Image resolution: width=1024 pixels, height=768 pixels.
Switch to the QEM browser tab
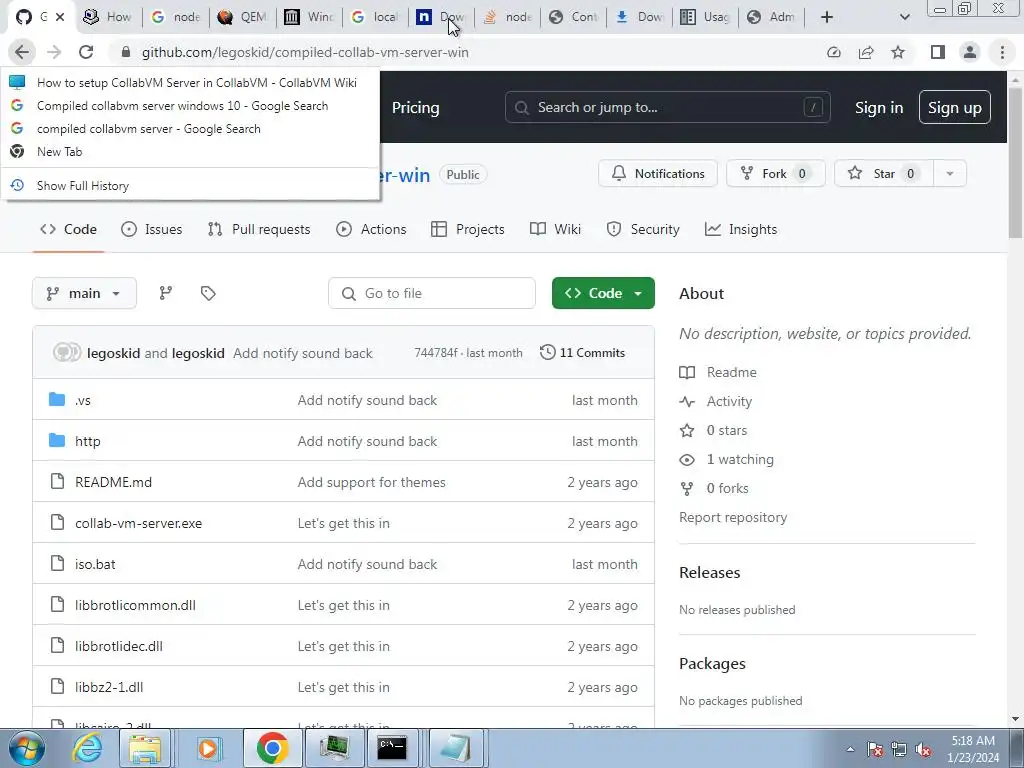click(x=242, y=17)
